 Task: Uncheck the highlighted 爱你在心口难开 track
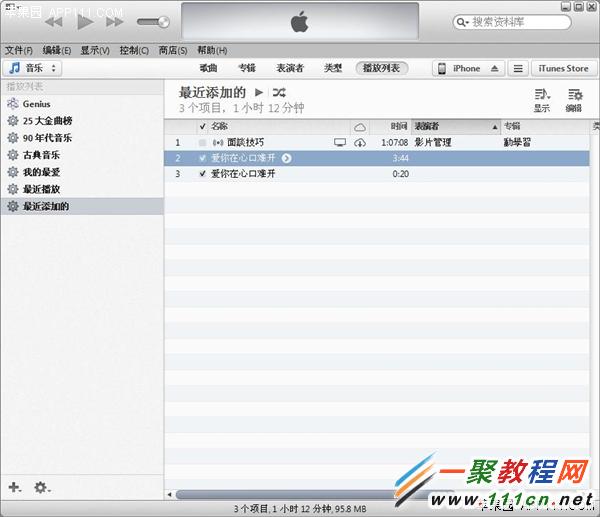tap(202, 158)
